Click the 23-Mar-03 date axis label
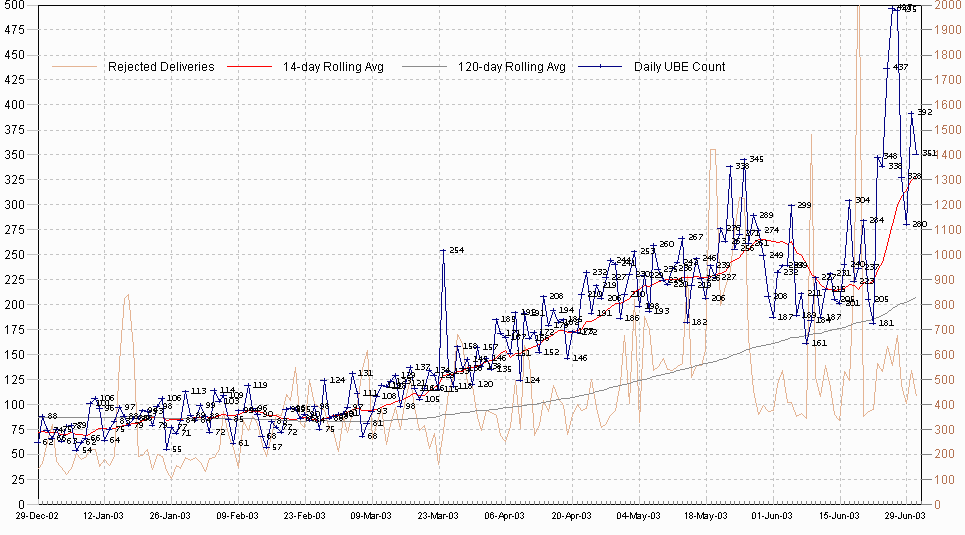Screen dimensions: 965x535 (x=438, y=516)
